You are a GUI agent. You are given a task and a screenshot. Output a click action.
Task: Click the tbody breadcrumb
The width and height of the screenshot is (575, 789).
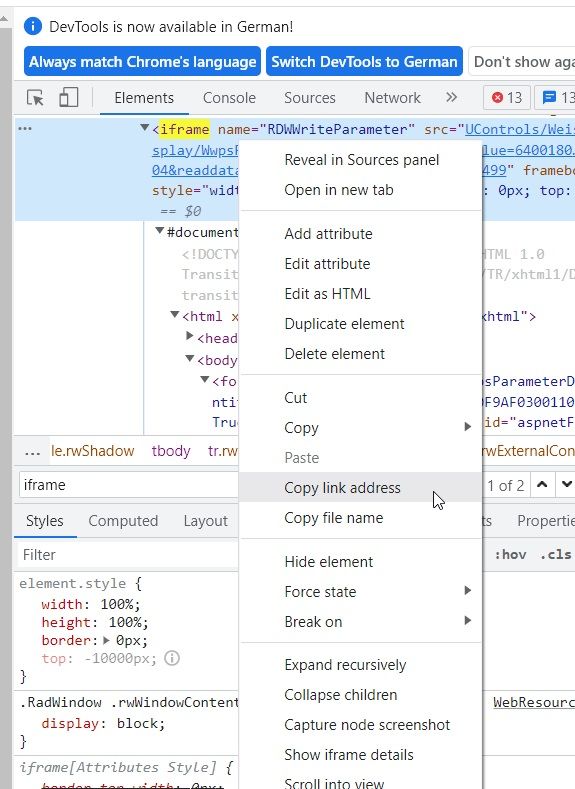click(171, 451)
